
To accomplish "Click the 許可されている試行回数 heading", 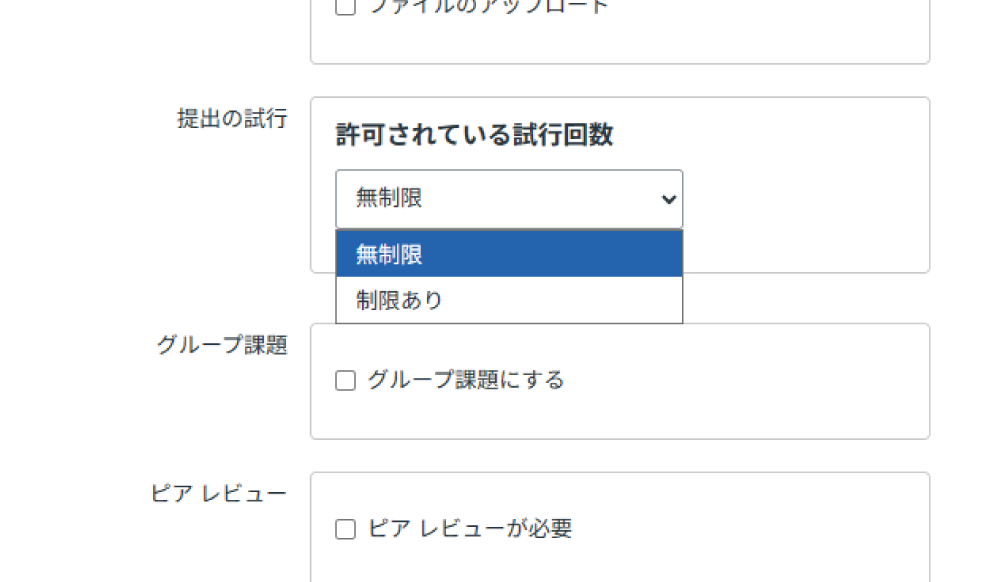I will pyautogui.click(x=474, y=136).
